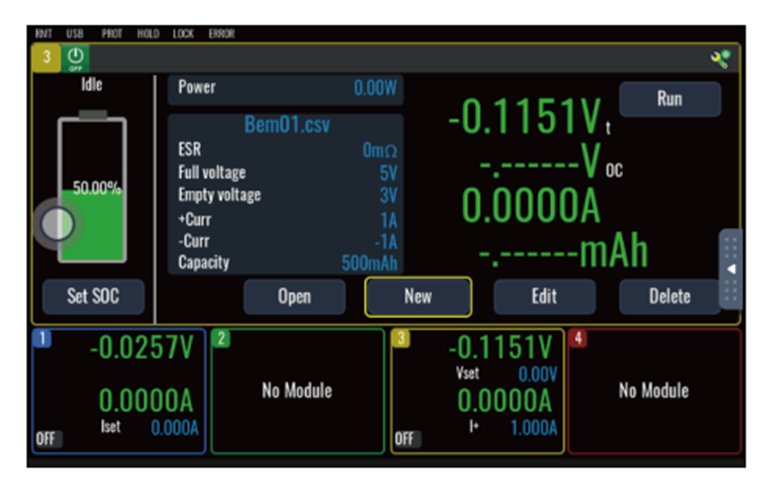Tap Open to load a file
Image resolution: width=771 pixels, height=496 pixels.
(294, 296)
